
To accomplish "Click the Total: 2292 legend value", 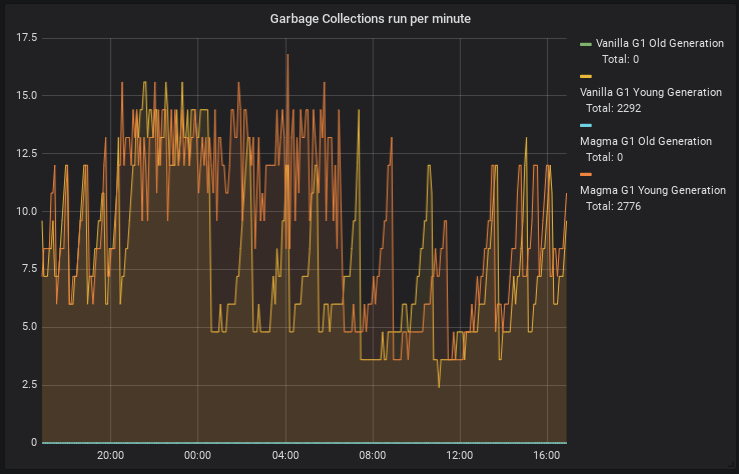I will (x=613, y=108).
